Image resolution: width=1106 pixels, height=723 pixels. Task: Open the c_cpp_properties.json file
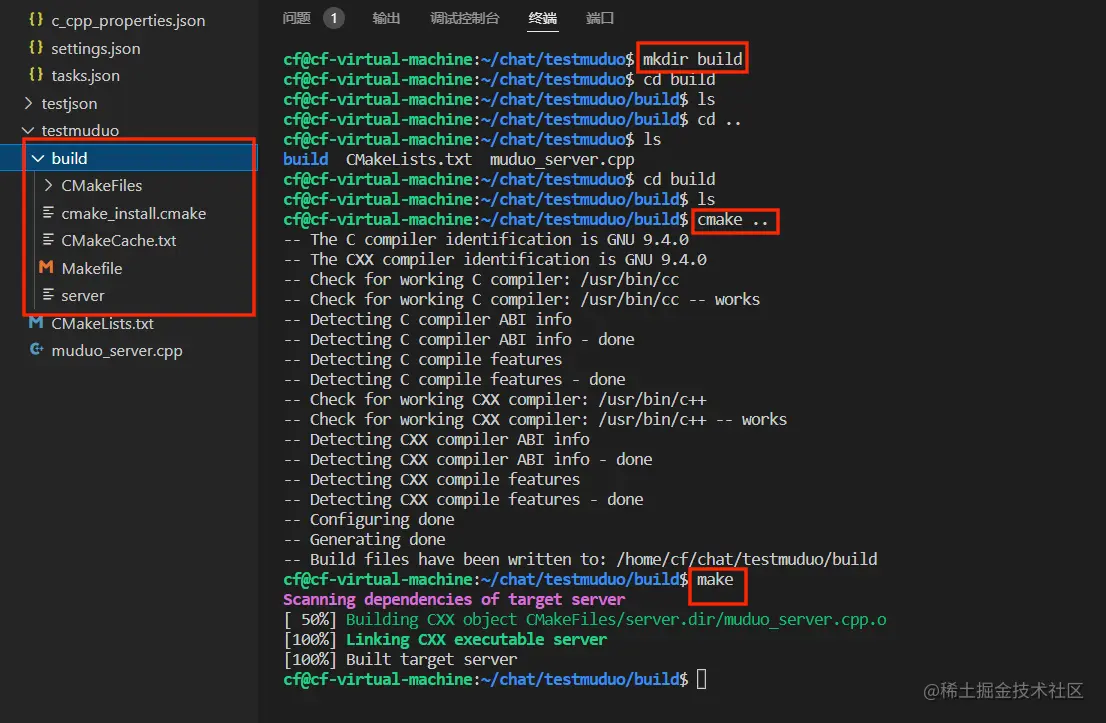[128, 20]
